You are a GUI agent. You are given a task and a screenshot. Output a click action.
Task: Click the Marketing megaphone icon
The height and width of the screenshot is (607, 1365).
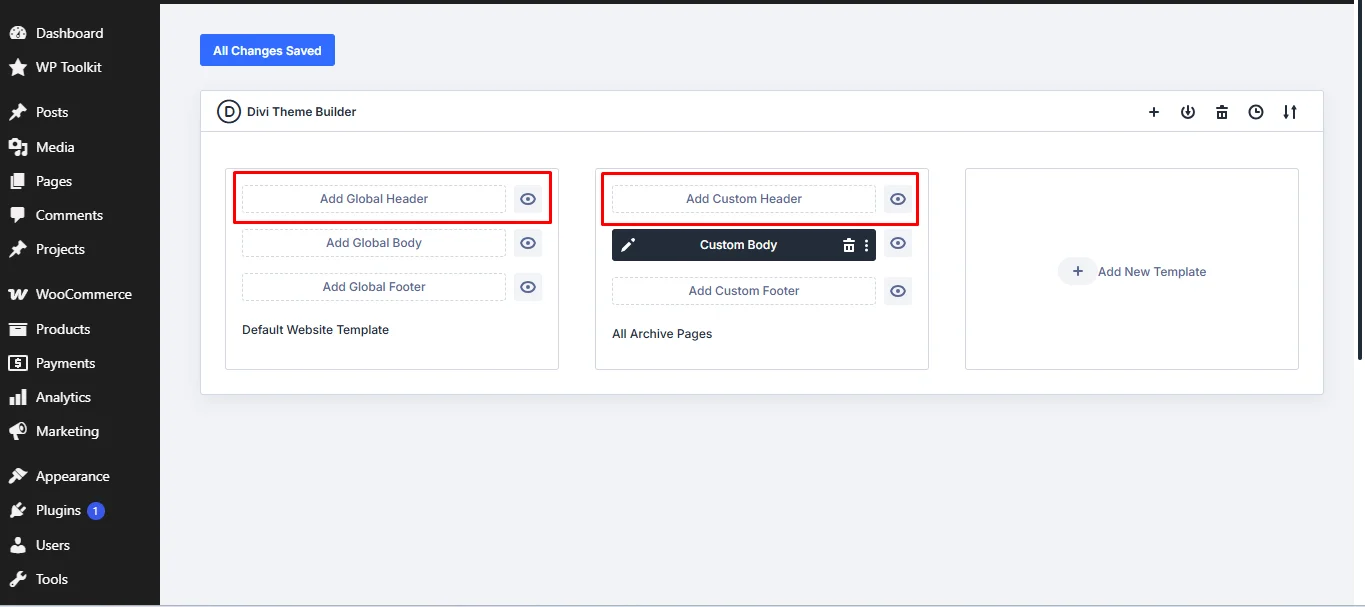(18, 431)
